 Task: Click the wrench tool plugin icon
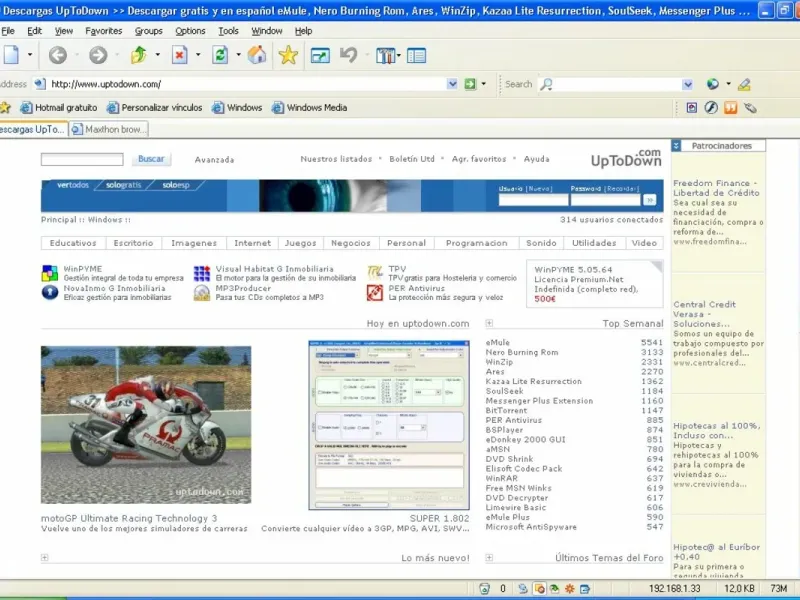tap(750, 108)
